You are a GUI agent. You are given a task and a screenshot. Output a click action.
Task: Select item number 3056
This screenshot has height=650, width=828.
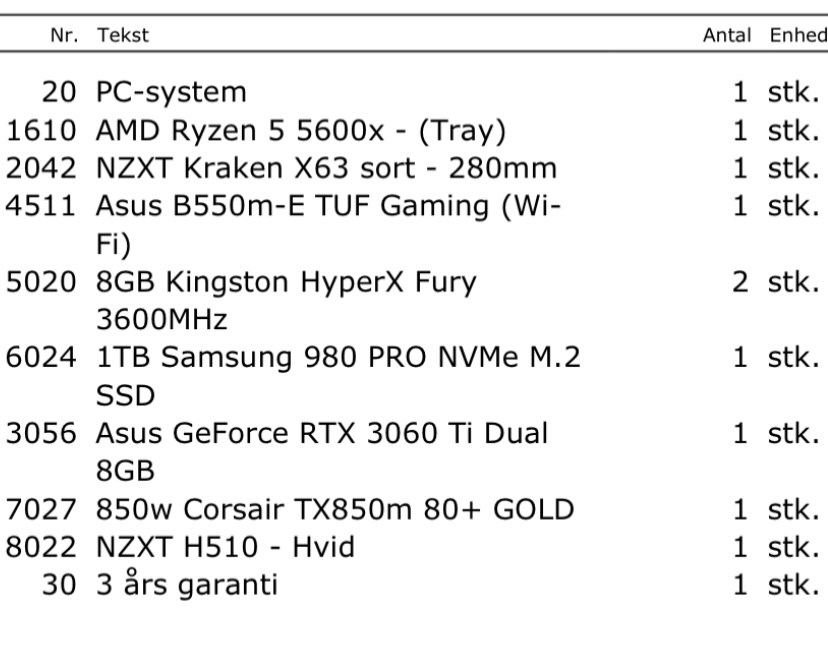(42, 434)
